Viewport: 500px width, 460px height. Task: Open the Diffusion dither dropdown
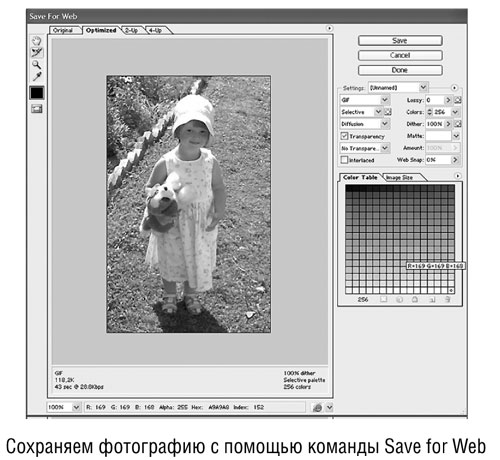(x=364, y=124)
